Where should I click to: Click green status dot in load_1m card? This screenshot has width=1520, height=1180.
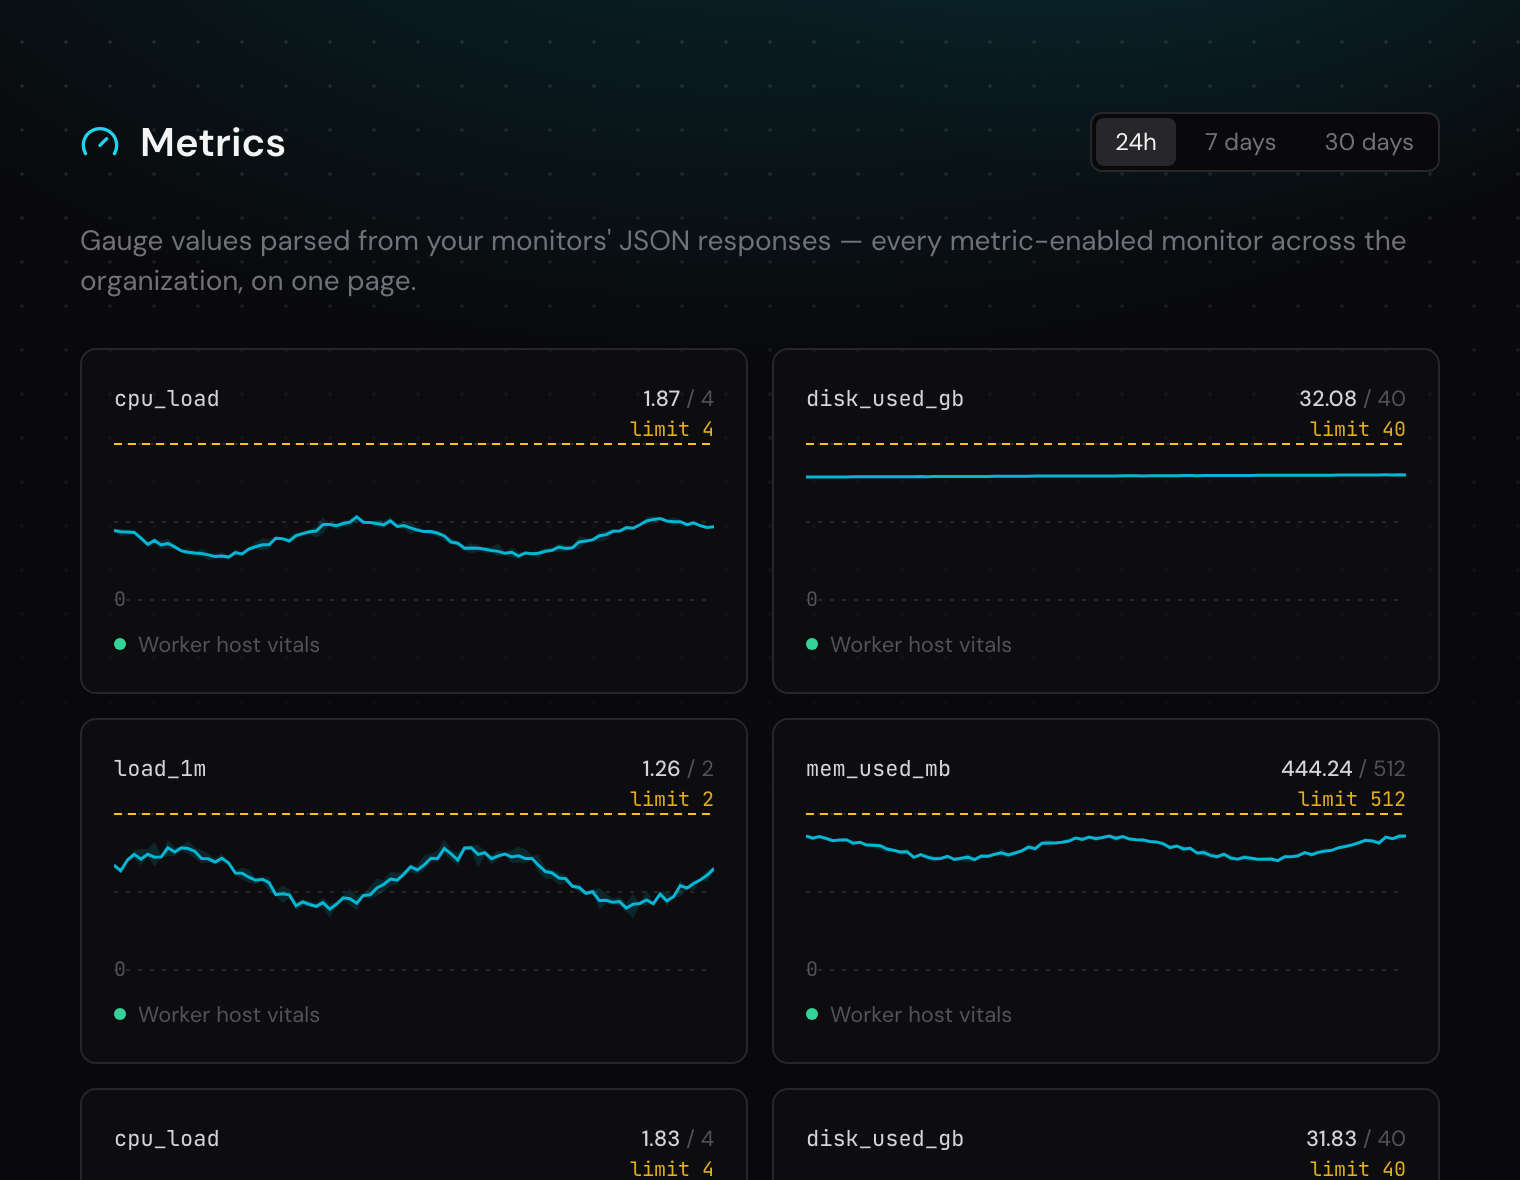point(120,1014)
